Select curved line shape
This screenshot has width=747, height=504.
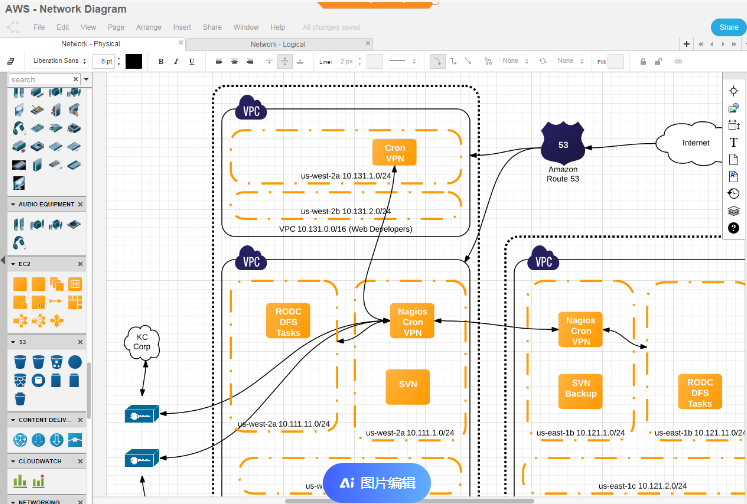point(437,61)
